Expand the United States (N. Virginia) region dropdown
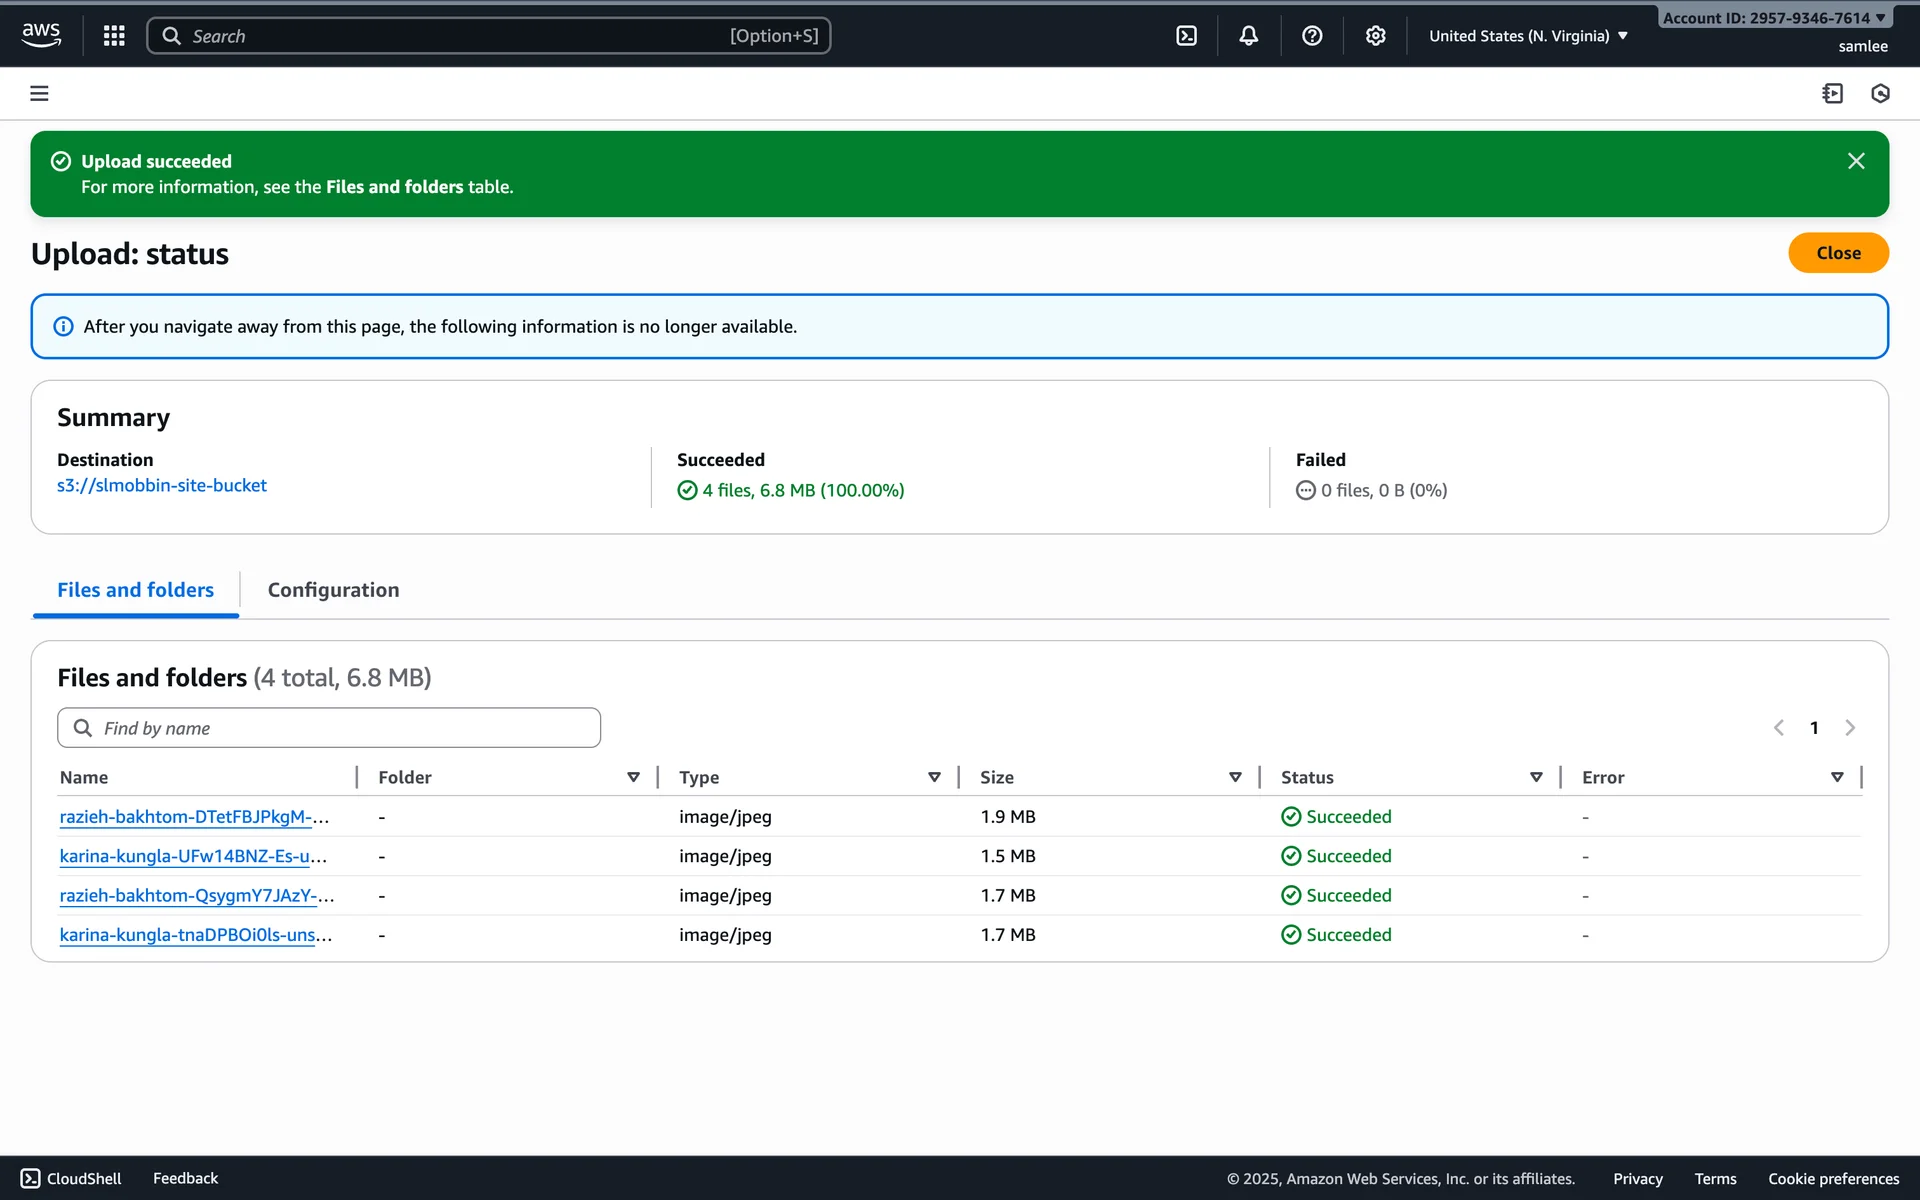1920x1200 pixels. [1528, 36]
